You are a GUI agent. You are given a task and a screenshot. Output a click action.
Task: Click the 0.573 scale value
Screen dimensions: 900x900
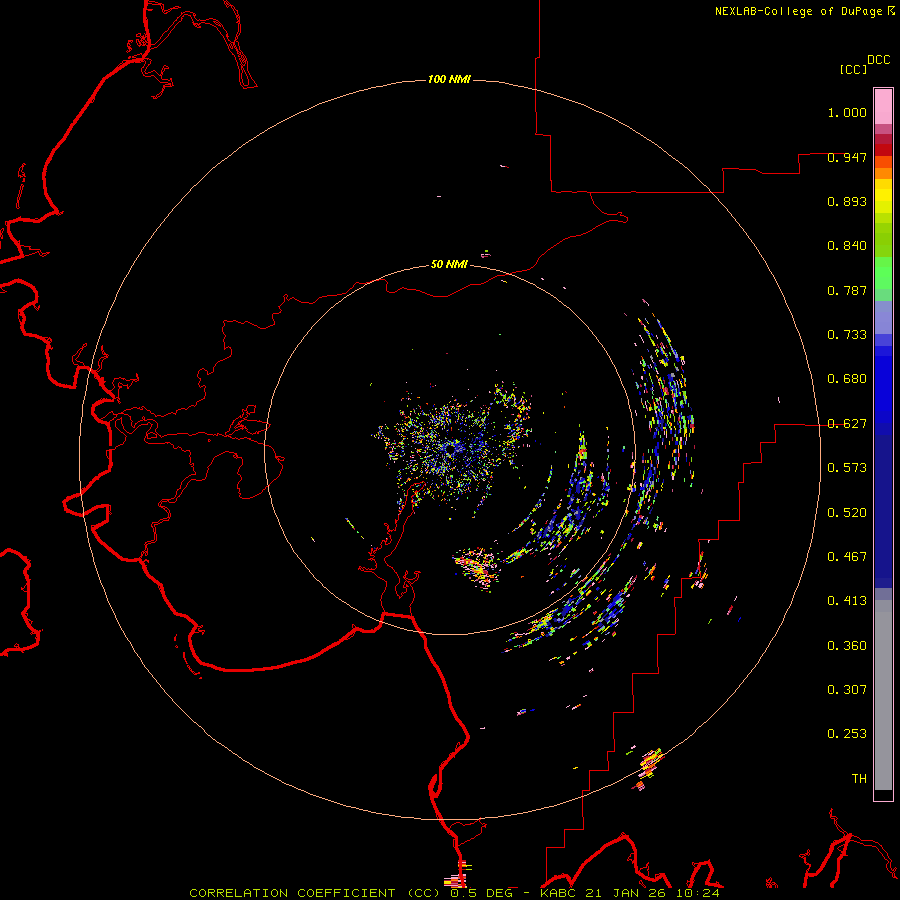coord(847,468)
